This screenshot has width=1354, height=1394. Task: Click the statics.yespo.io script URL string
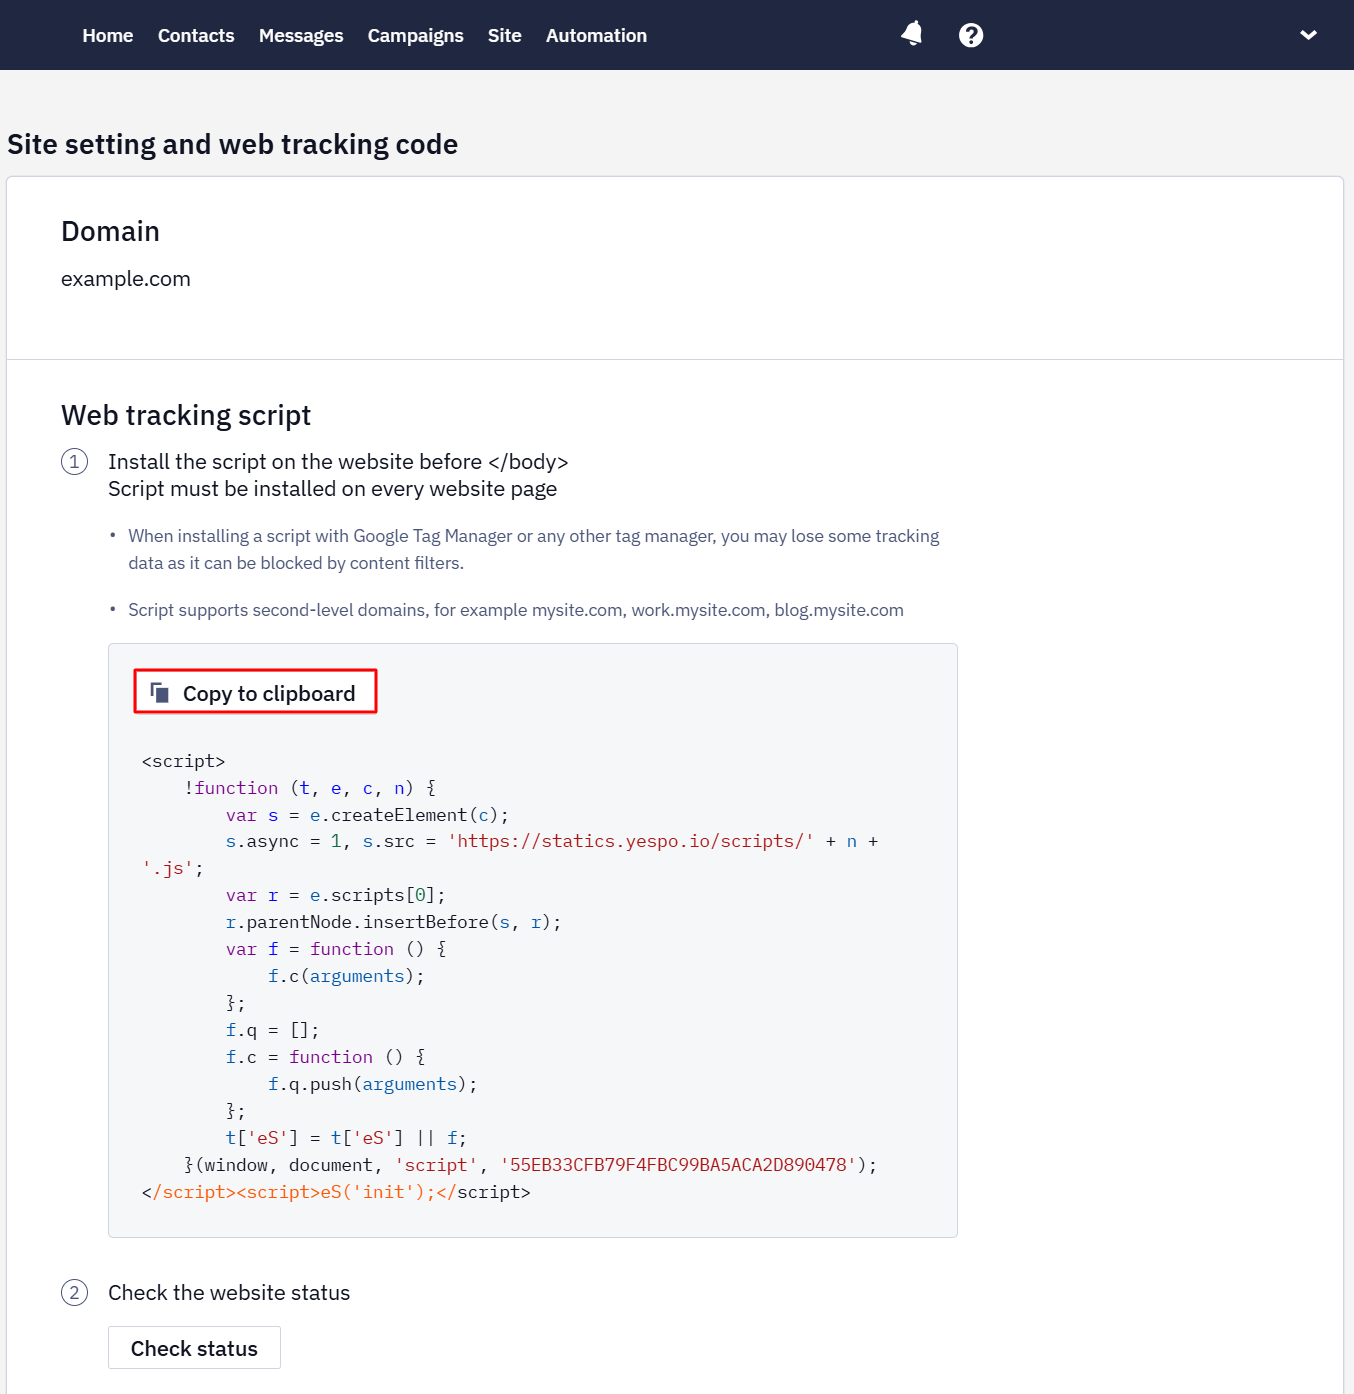630,841
